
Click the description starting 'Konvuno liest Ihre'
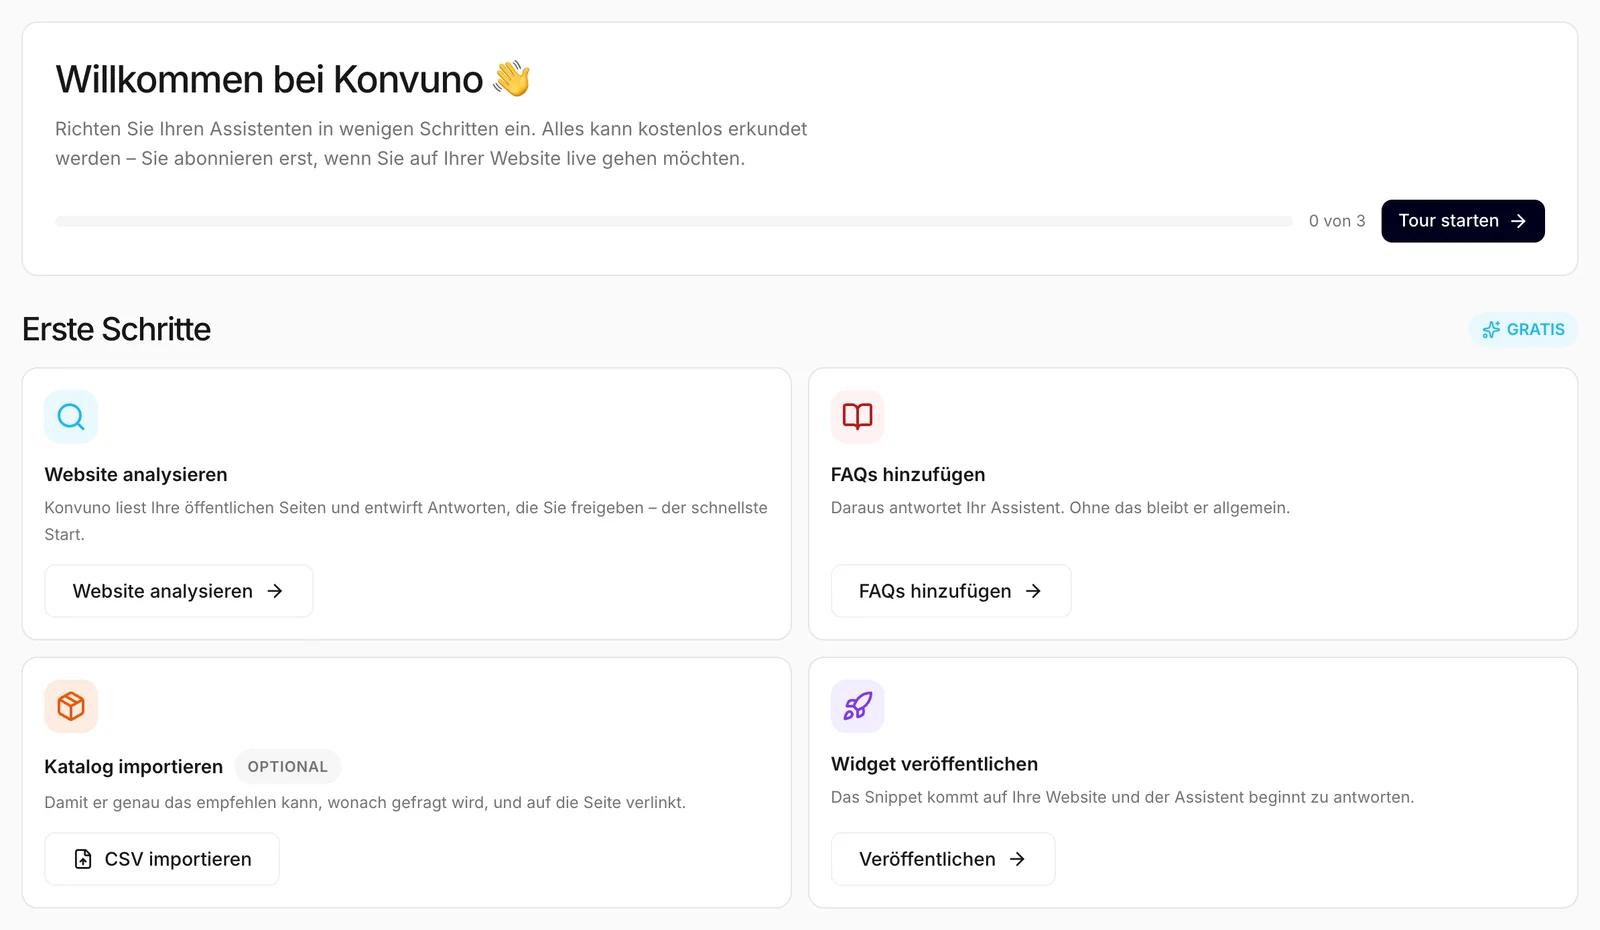406,521
